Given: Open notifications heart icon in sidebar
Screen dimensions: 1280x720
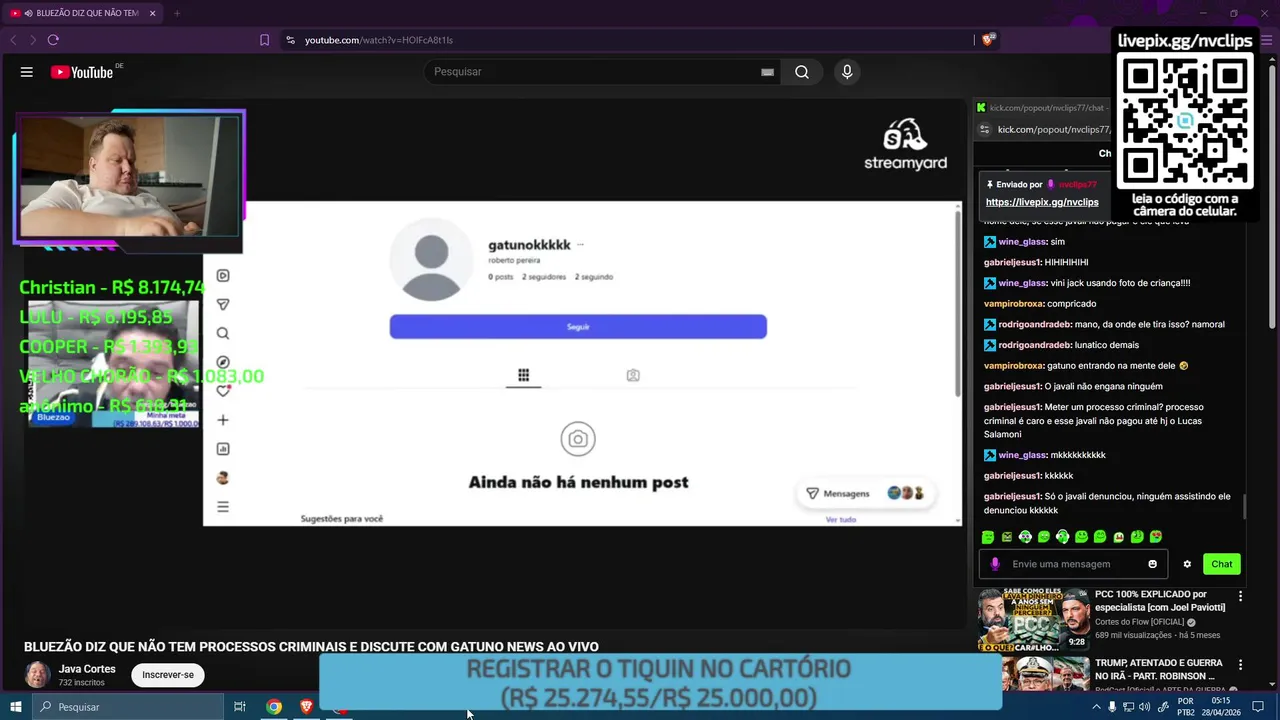Looking at the screenshot, I should coord(223,391).
